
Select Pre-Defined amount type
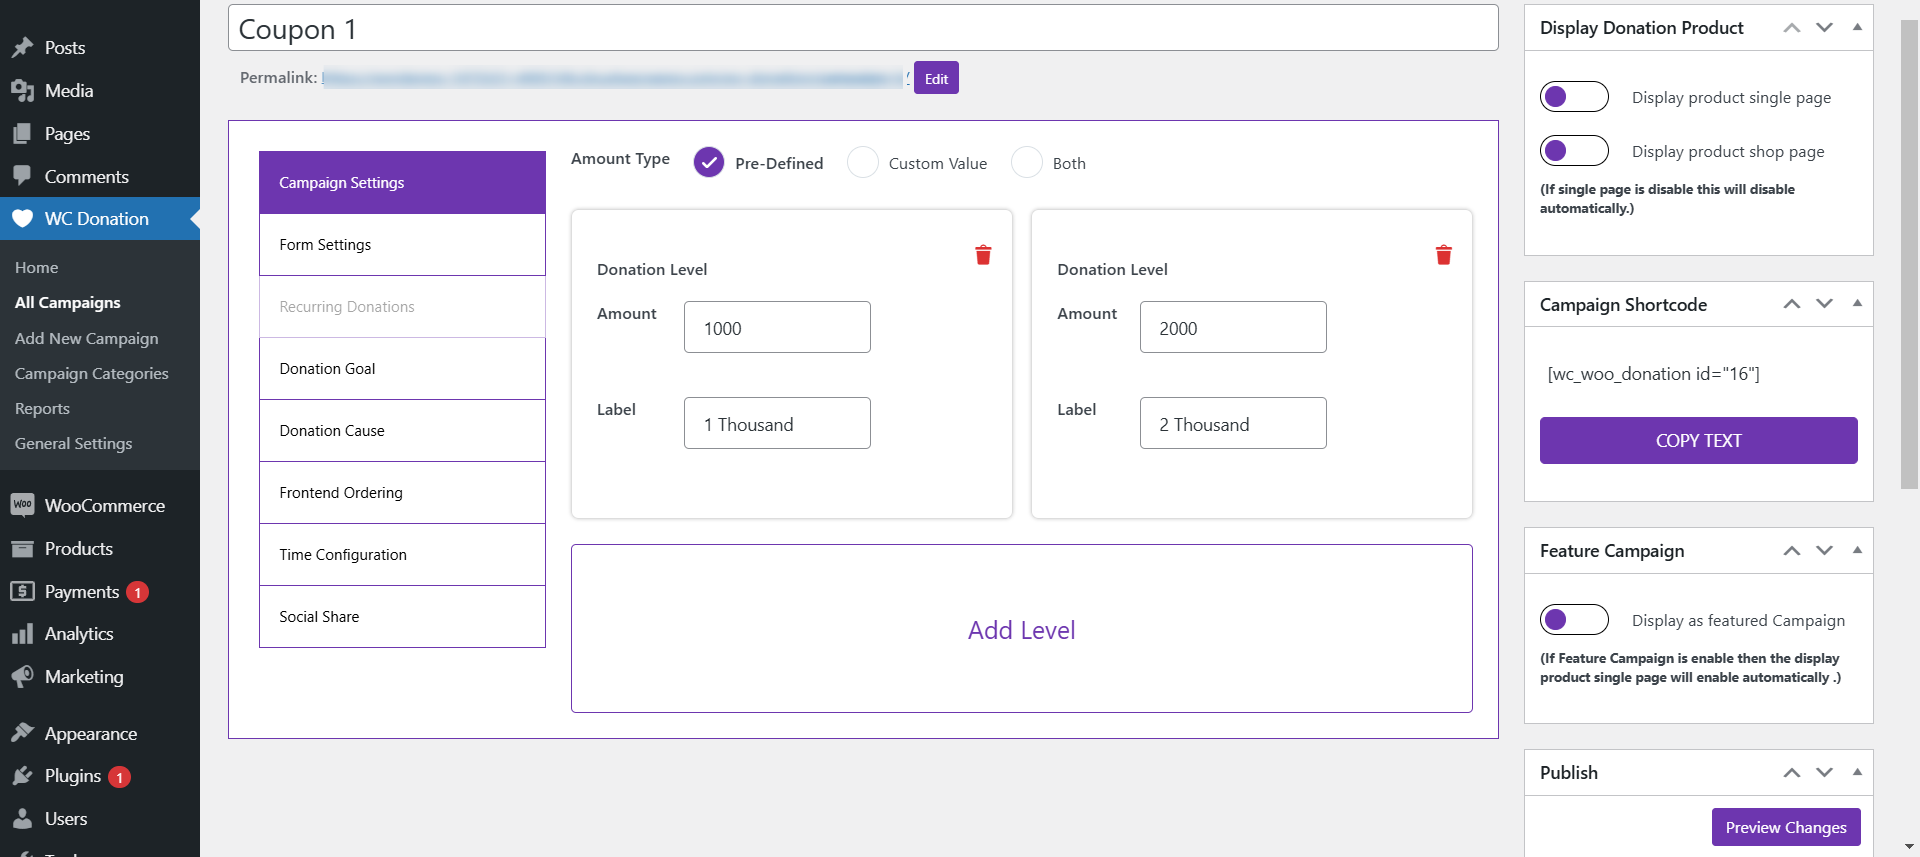(709, 162)
